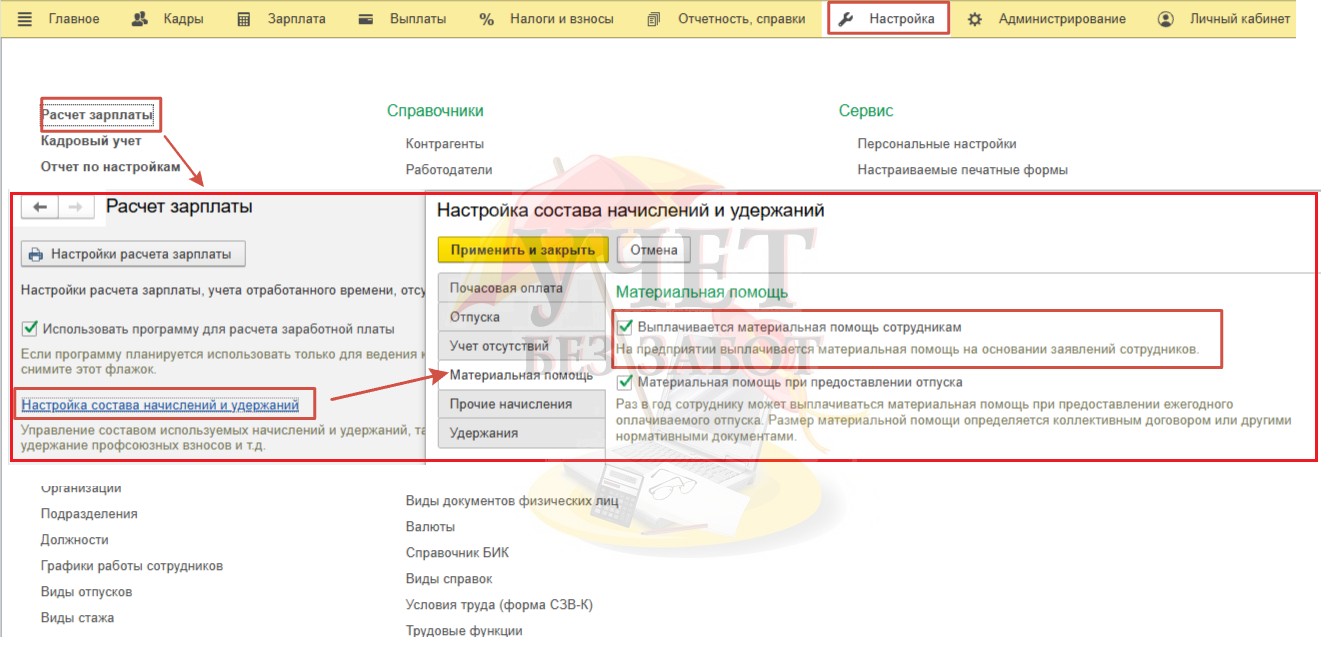This screenshot has height=649, width=1343.
Task: Open Отчет по настройкам
Action: 111,167
